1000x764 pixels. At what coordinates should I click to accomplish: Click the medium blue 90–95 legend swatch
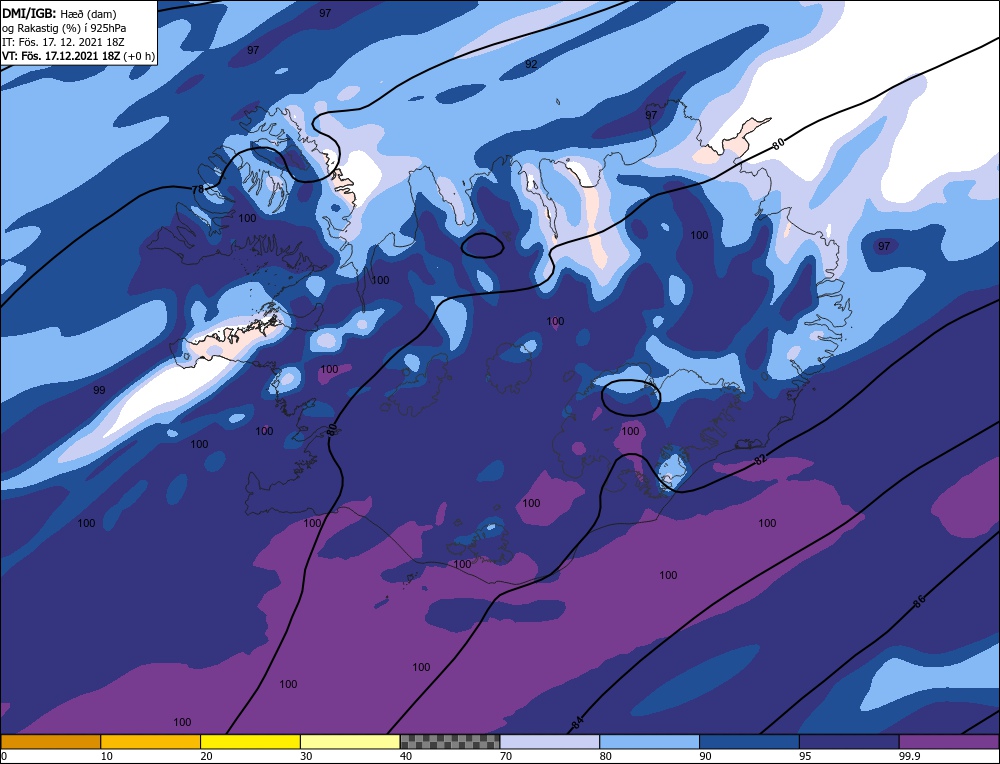[x=749, y=741]
